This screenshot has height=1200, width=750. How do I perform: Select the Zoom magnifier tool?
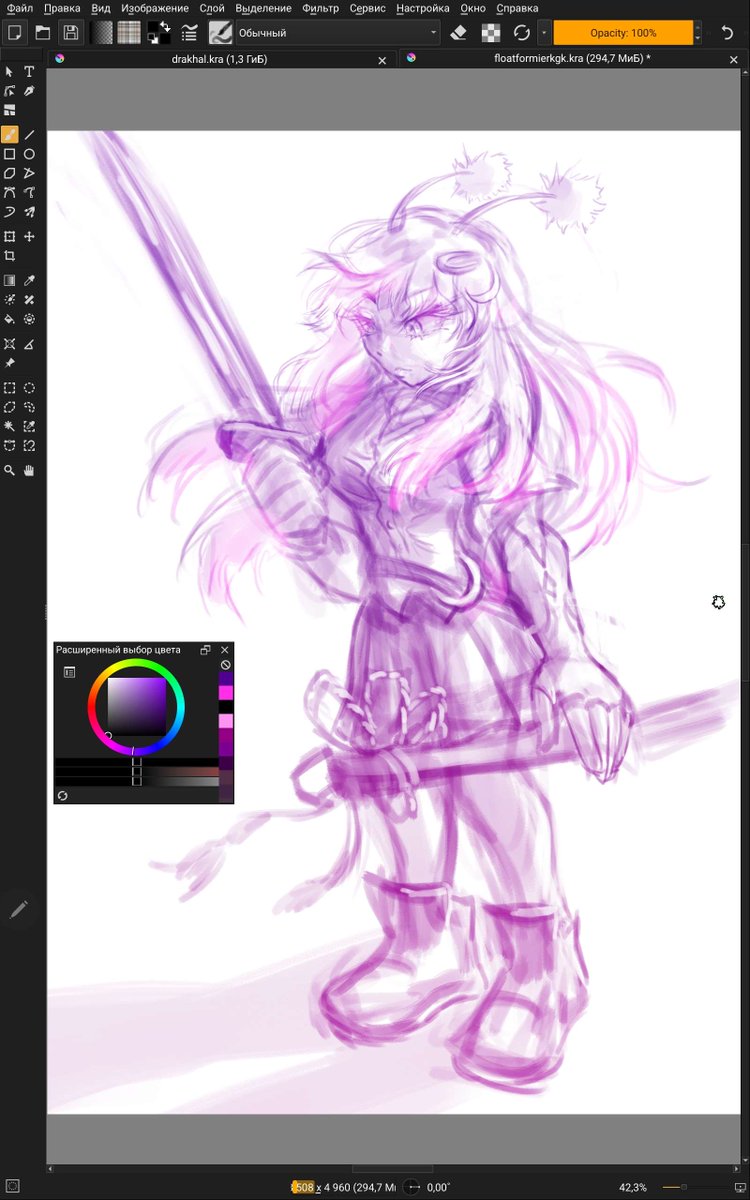[x=9, y=470]
